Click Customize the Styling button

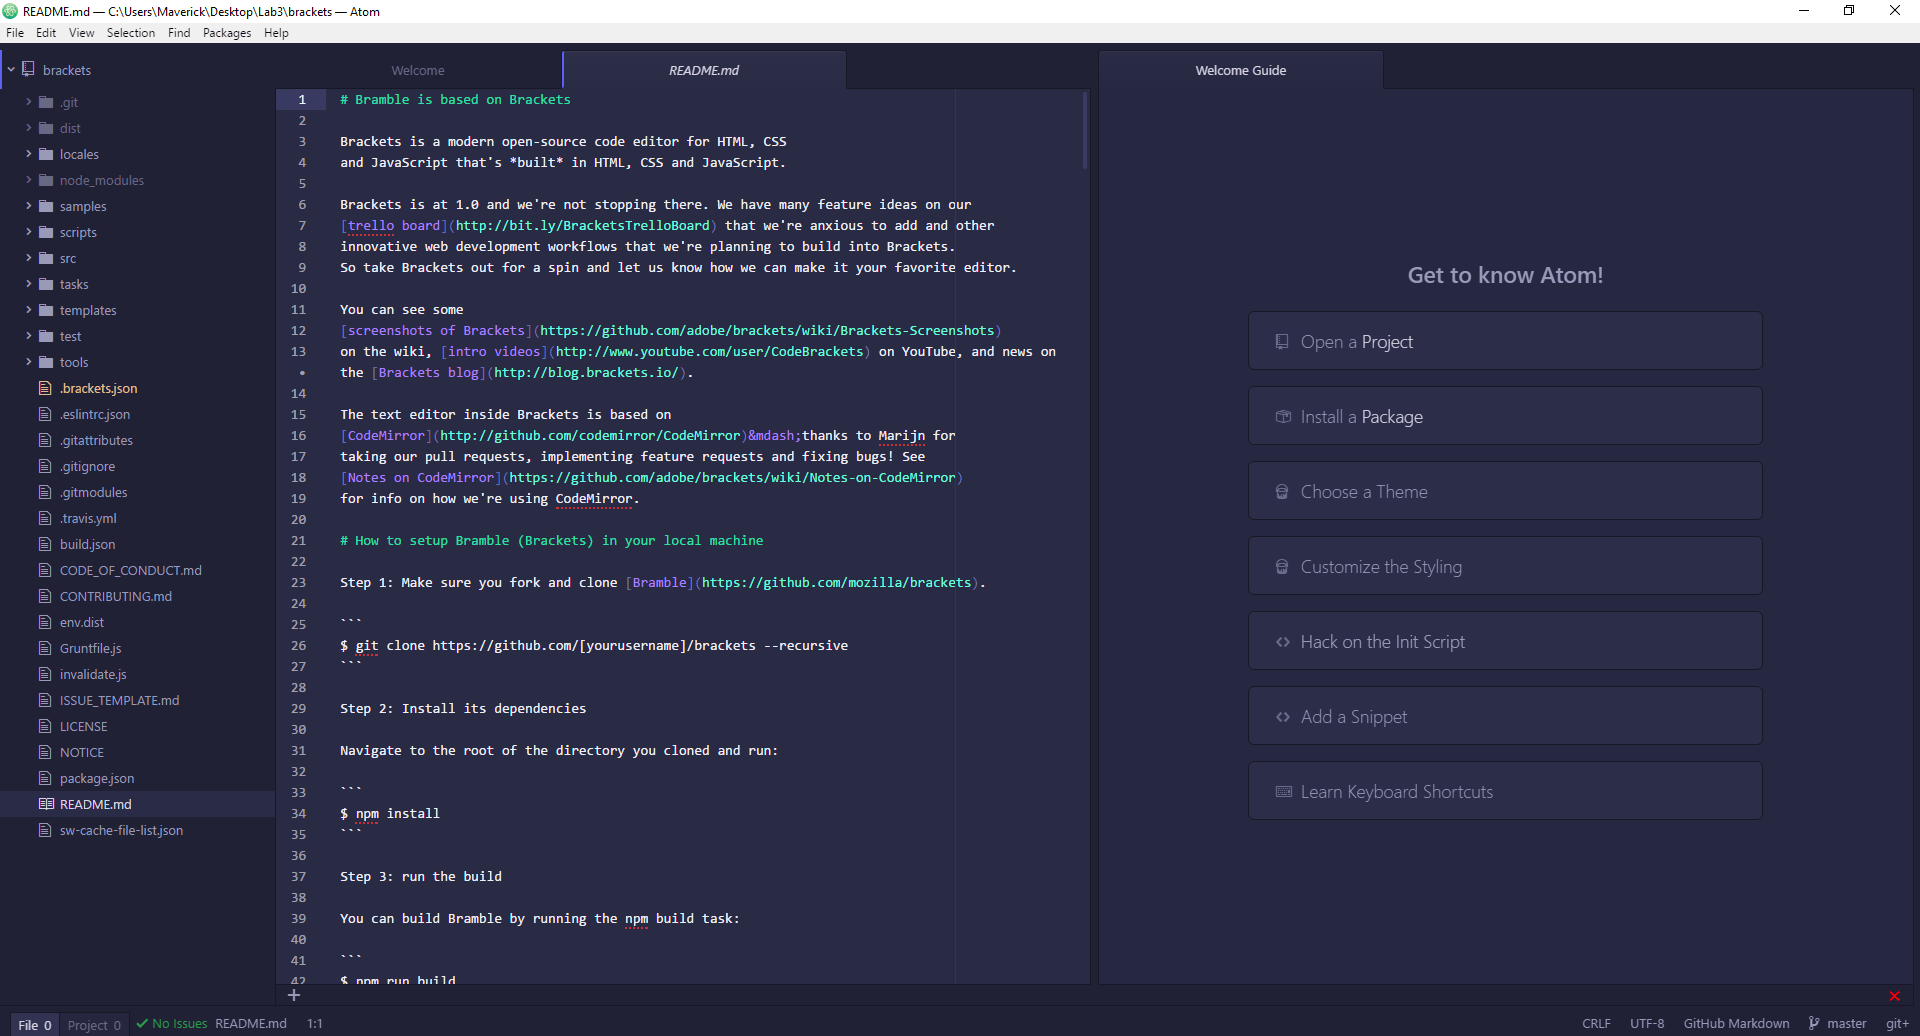tap(1505, 566)
